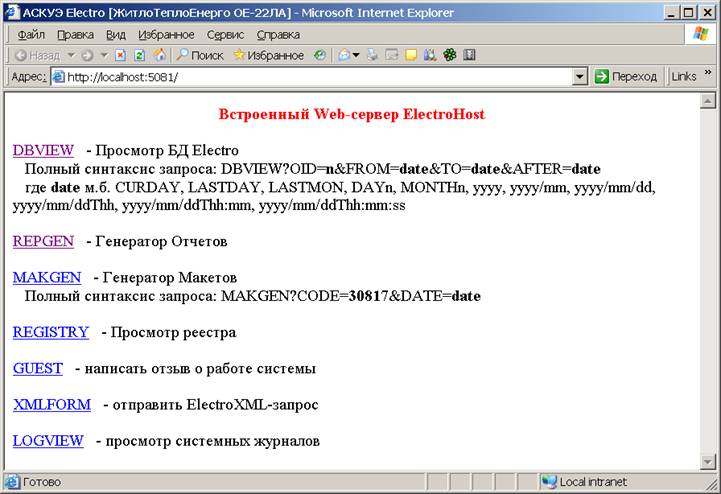Click the Links toolbar label

(684, 77)
